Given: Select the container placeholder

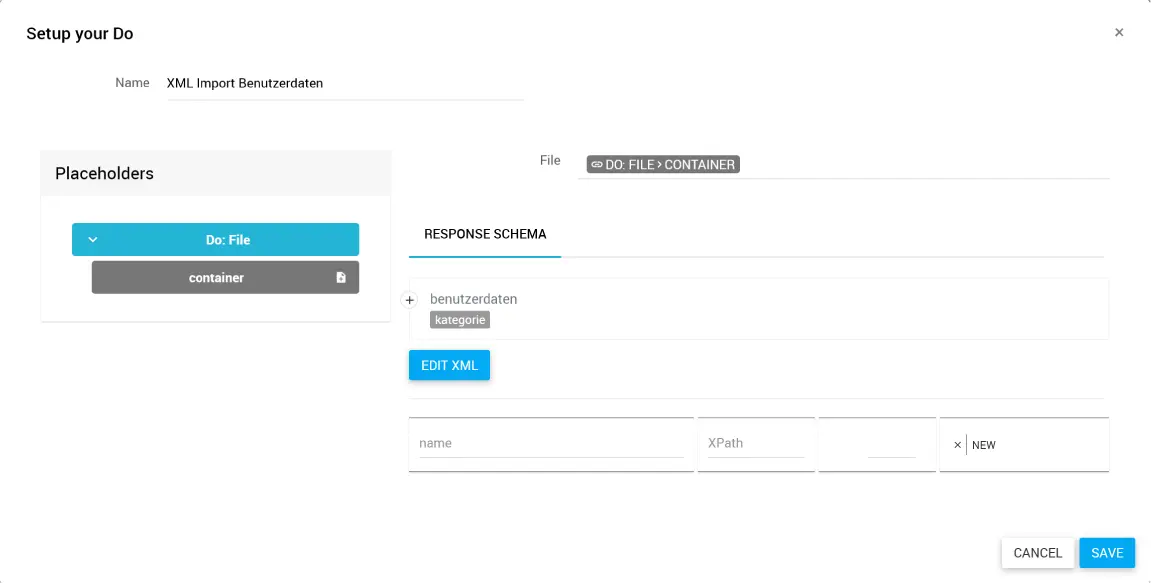Looking at the screenshot, I should point(216,278).
